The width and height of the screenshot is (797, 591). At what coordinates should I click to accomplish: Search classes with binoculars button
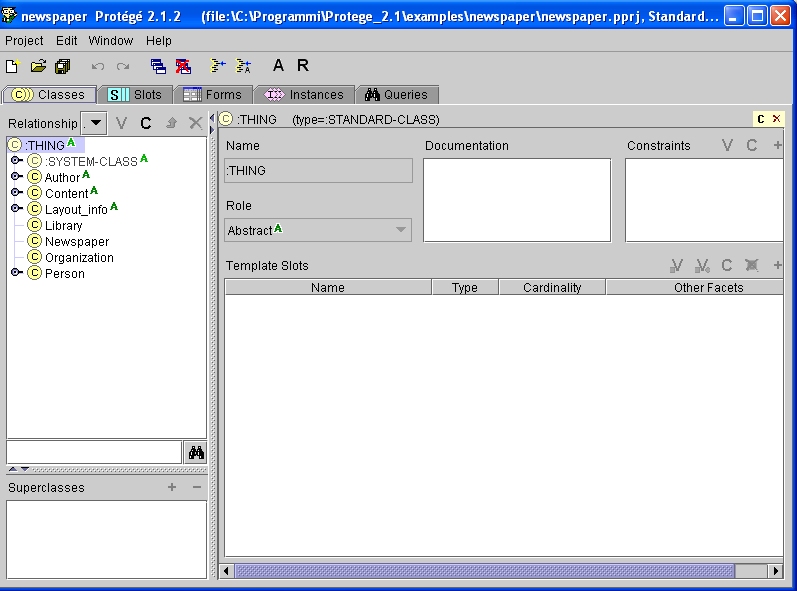coord(196,452)
